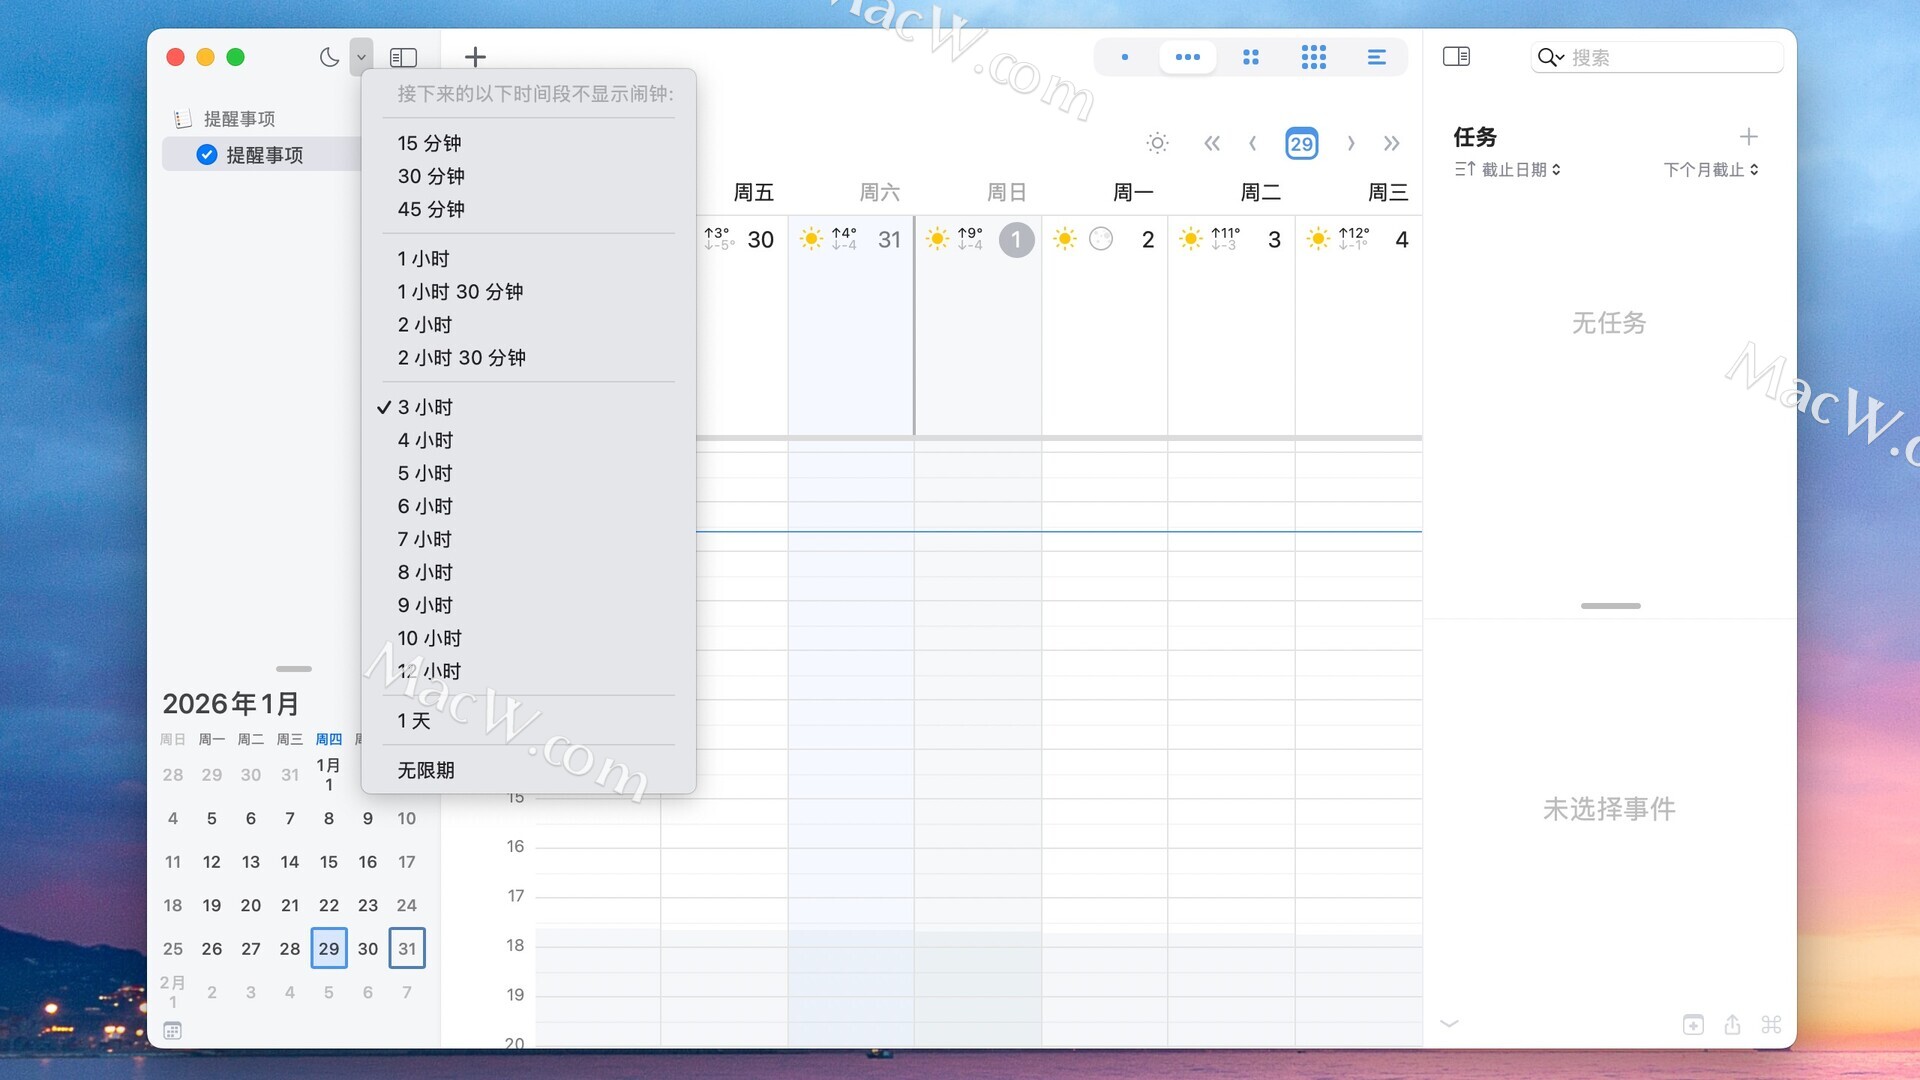
Task: Click the 搜索 search field
Action: [x=1670, y=57]
